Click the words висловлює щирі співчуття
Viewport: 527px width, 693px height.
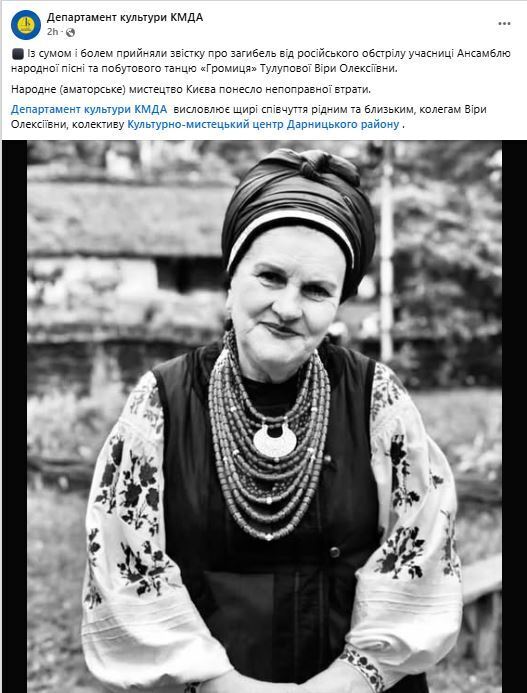[236, 109]
